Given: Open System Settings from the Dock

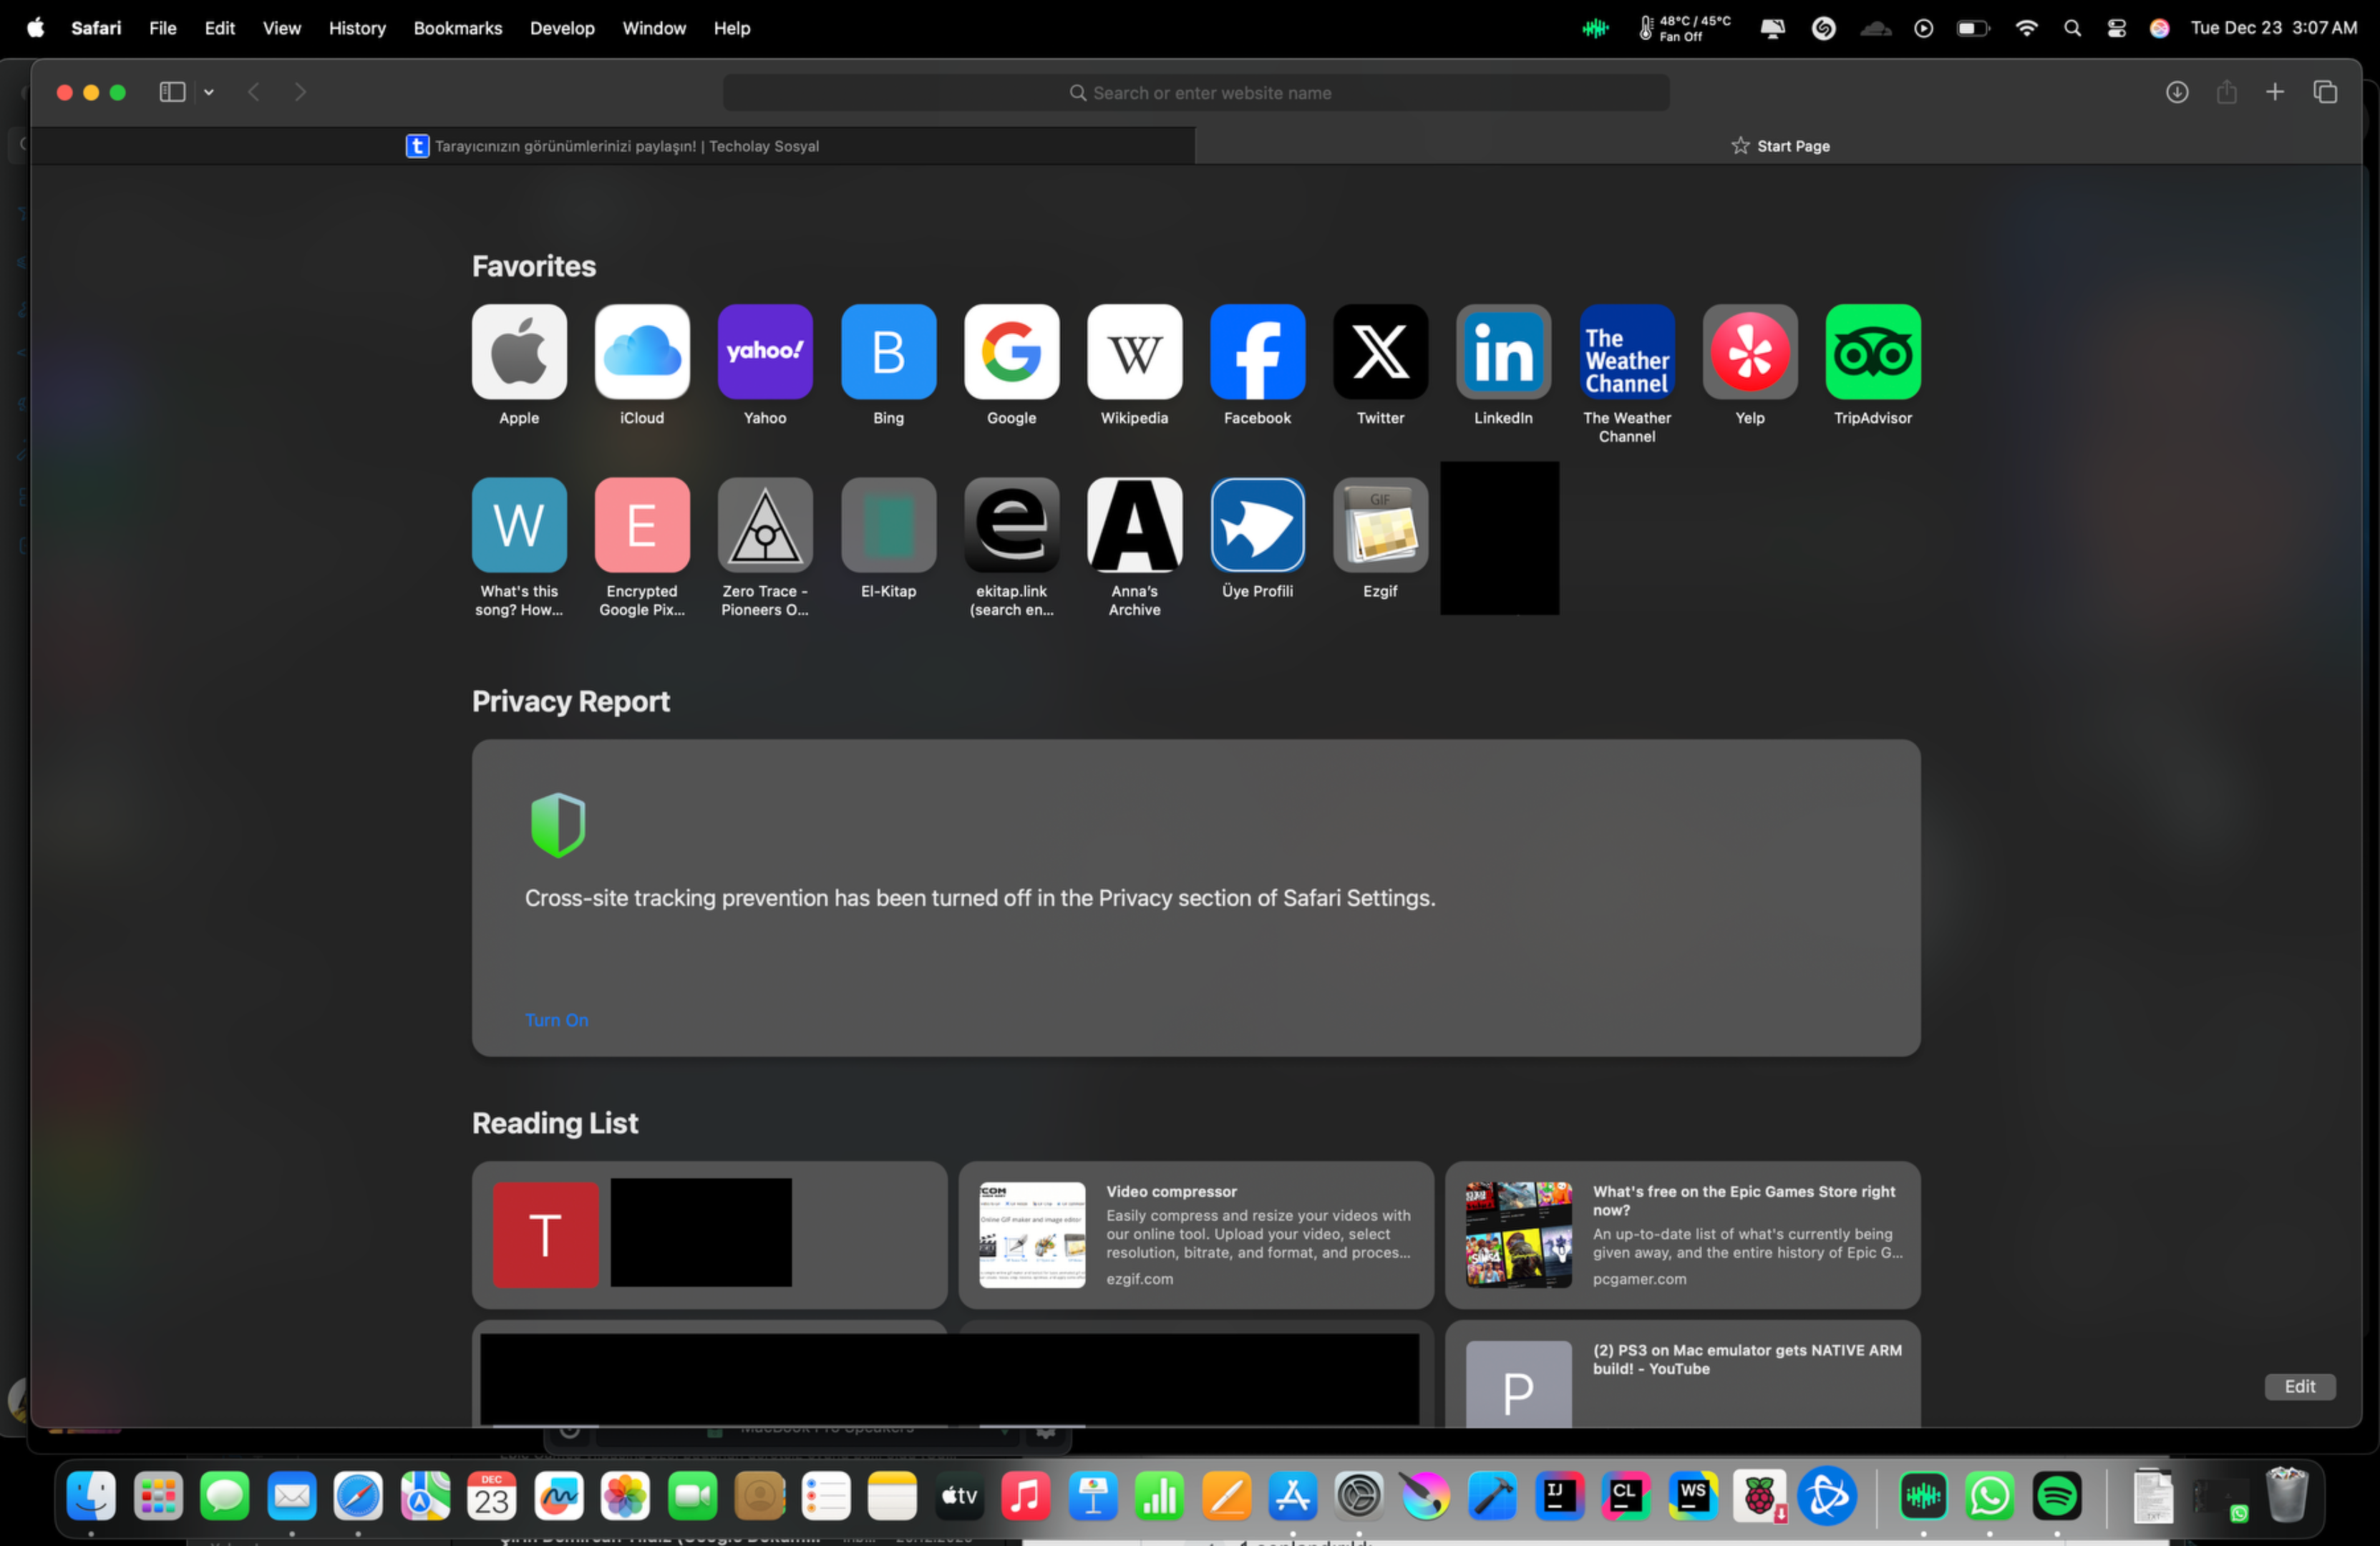Looking at the screenshot, I should [x=1359, y=1496].
